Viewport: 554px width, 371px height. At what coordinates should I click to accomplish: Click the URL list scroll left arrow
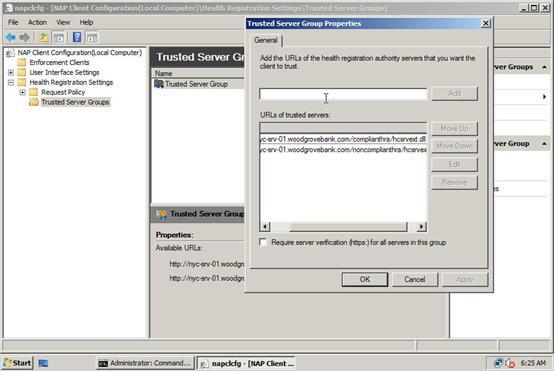coord(265,226)
